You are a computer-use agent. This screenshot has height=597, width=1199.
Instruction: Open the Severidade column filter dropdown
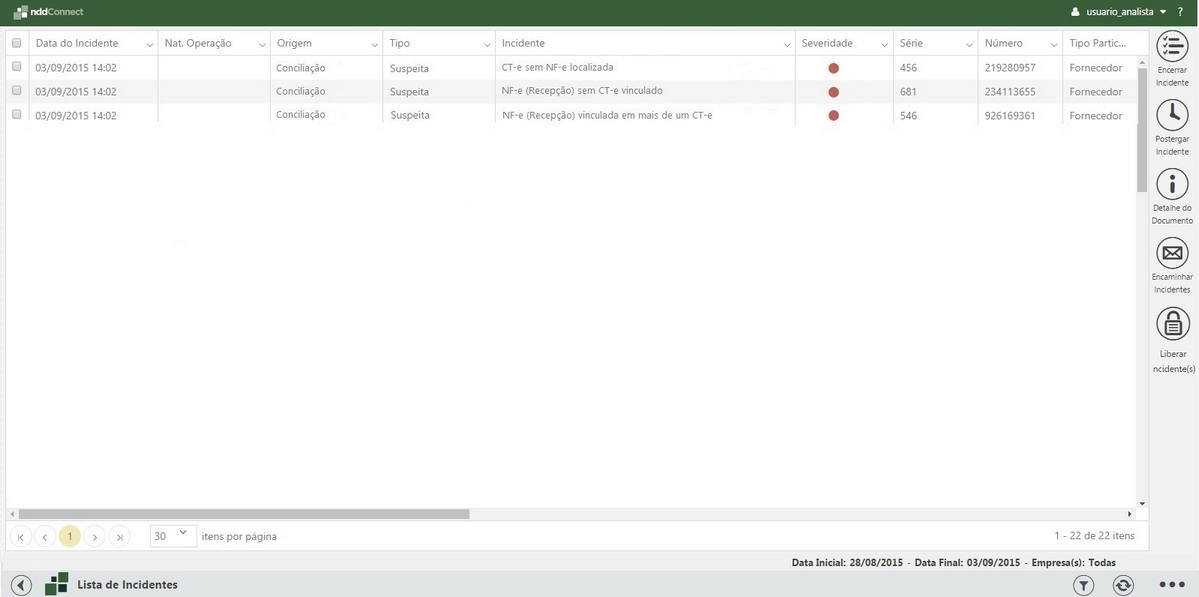(x=884, y=44)
